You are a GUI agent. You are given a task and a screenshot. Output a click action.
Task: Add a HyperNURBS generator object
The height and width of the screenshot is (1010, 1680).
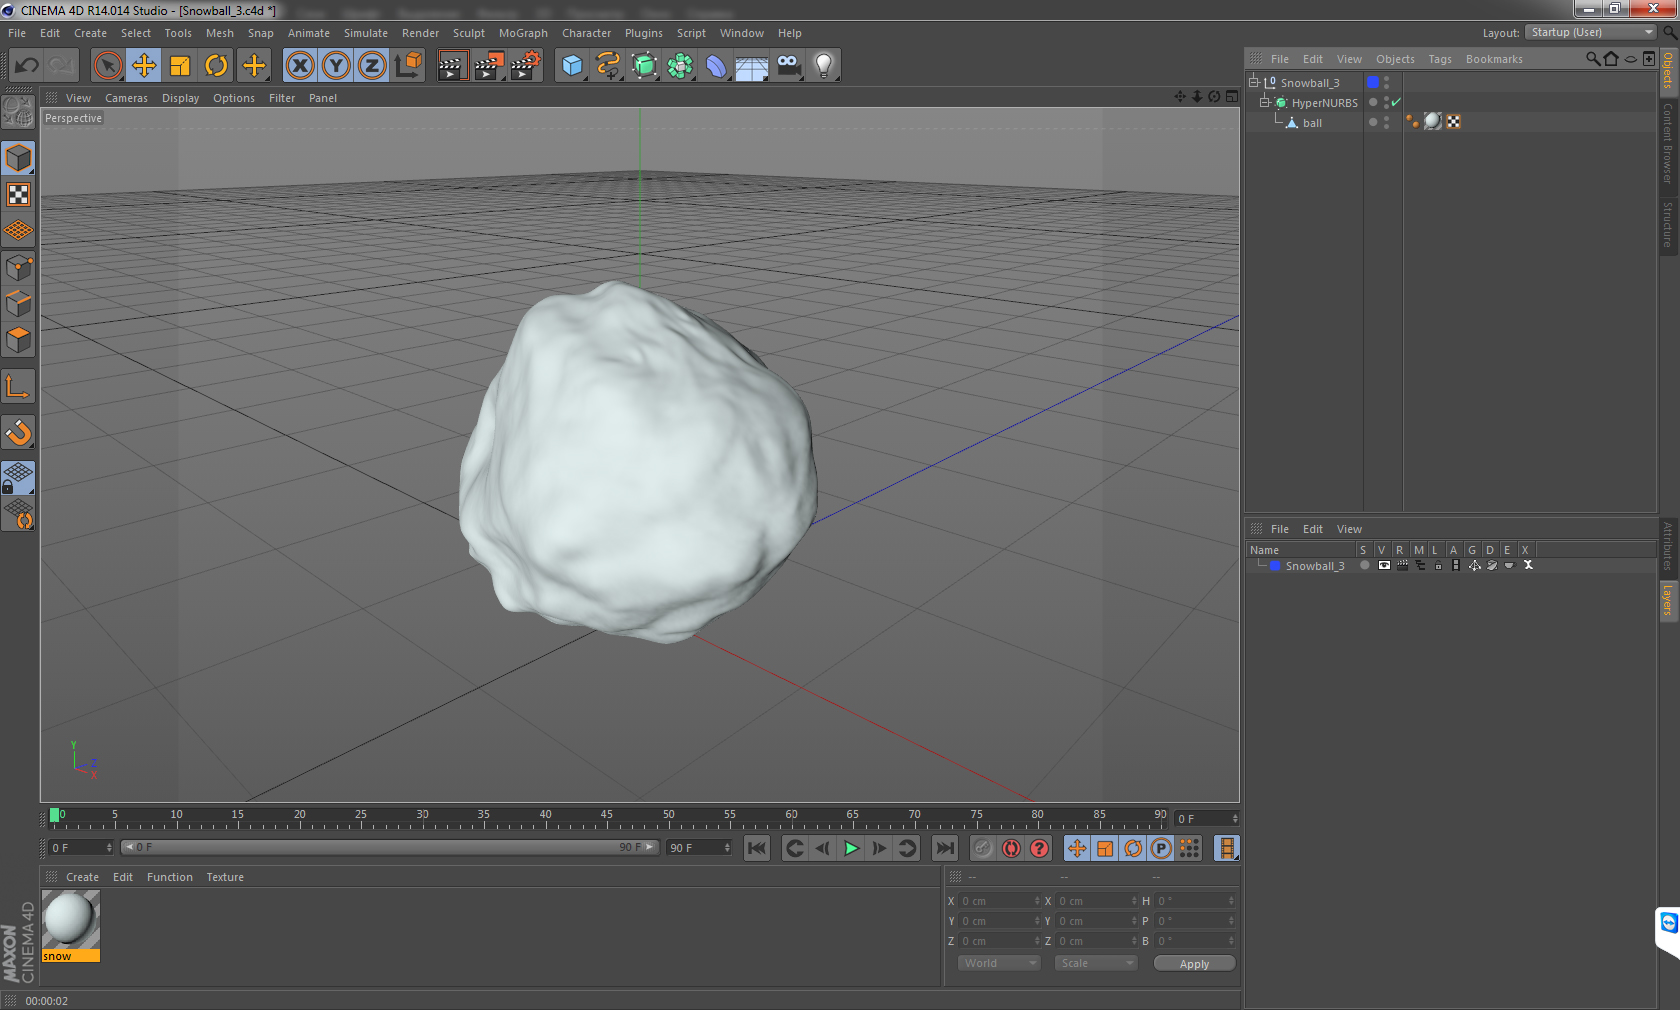point(644,66)
